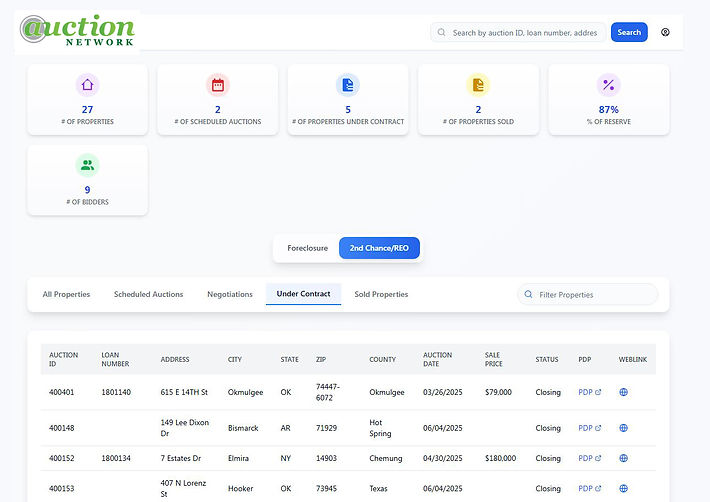Click the Zip column header
Screen dimensions: 710x502
click(x=321, y=359)
